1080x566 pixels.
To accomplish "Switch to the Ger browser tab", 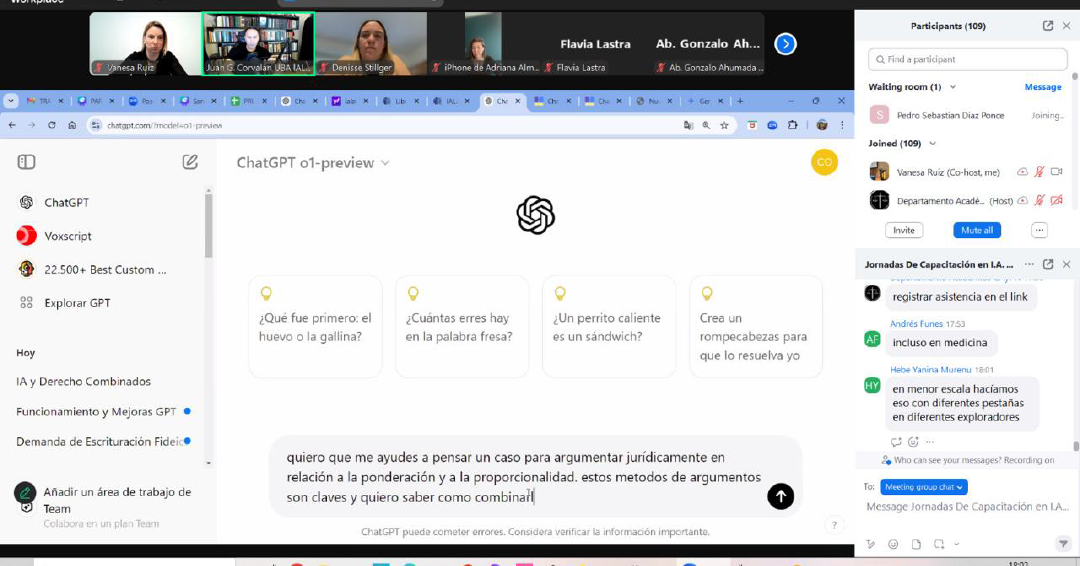I will tap(704, 101).
